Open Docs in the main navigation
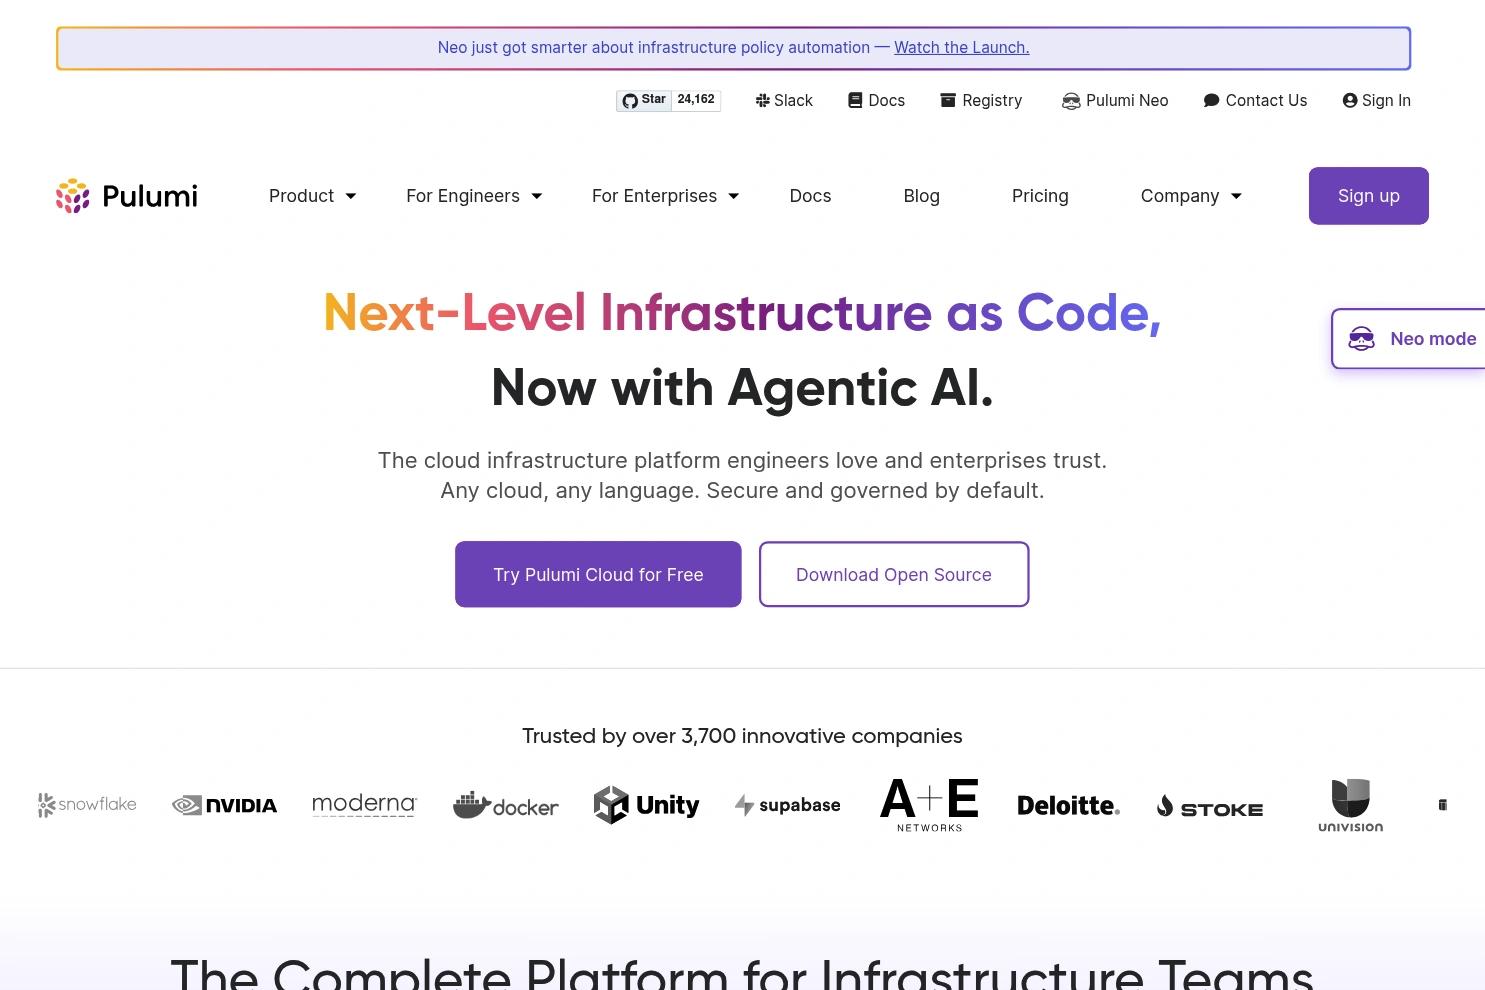Image resolution: width=1485 pixels, height=990 pixels. tap(810, 196)
